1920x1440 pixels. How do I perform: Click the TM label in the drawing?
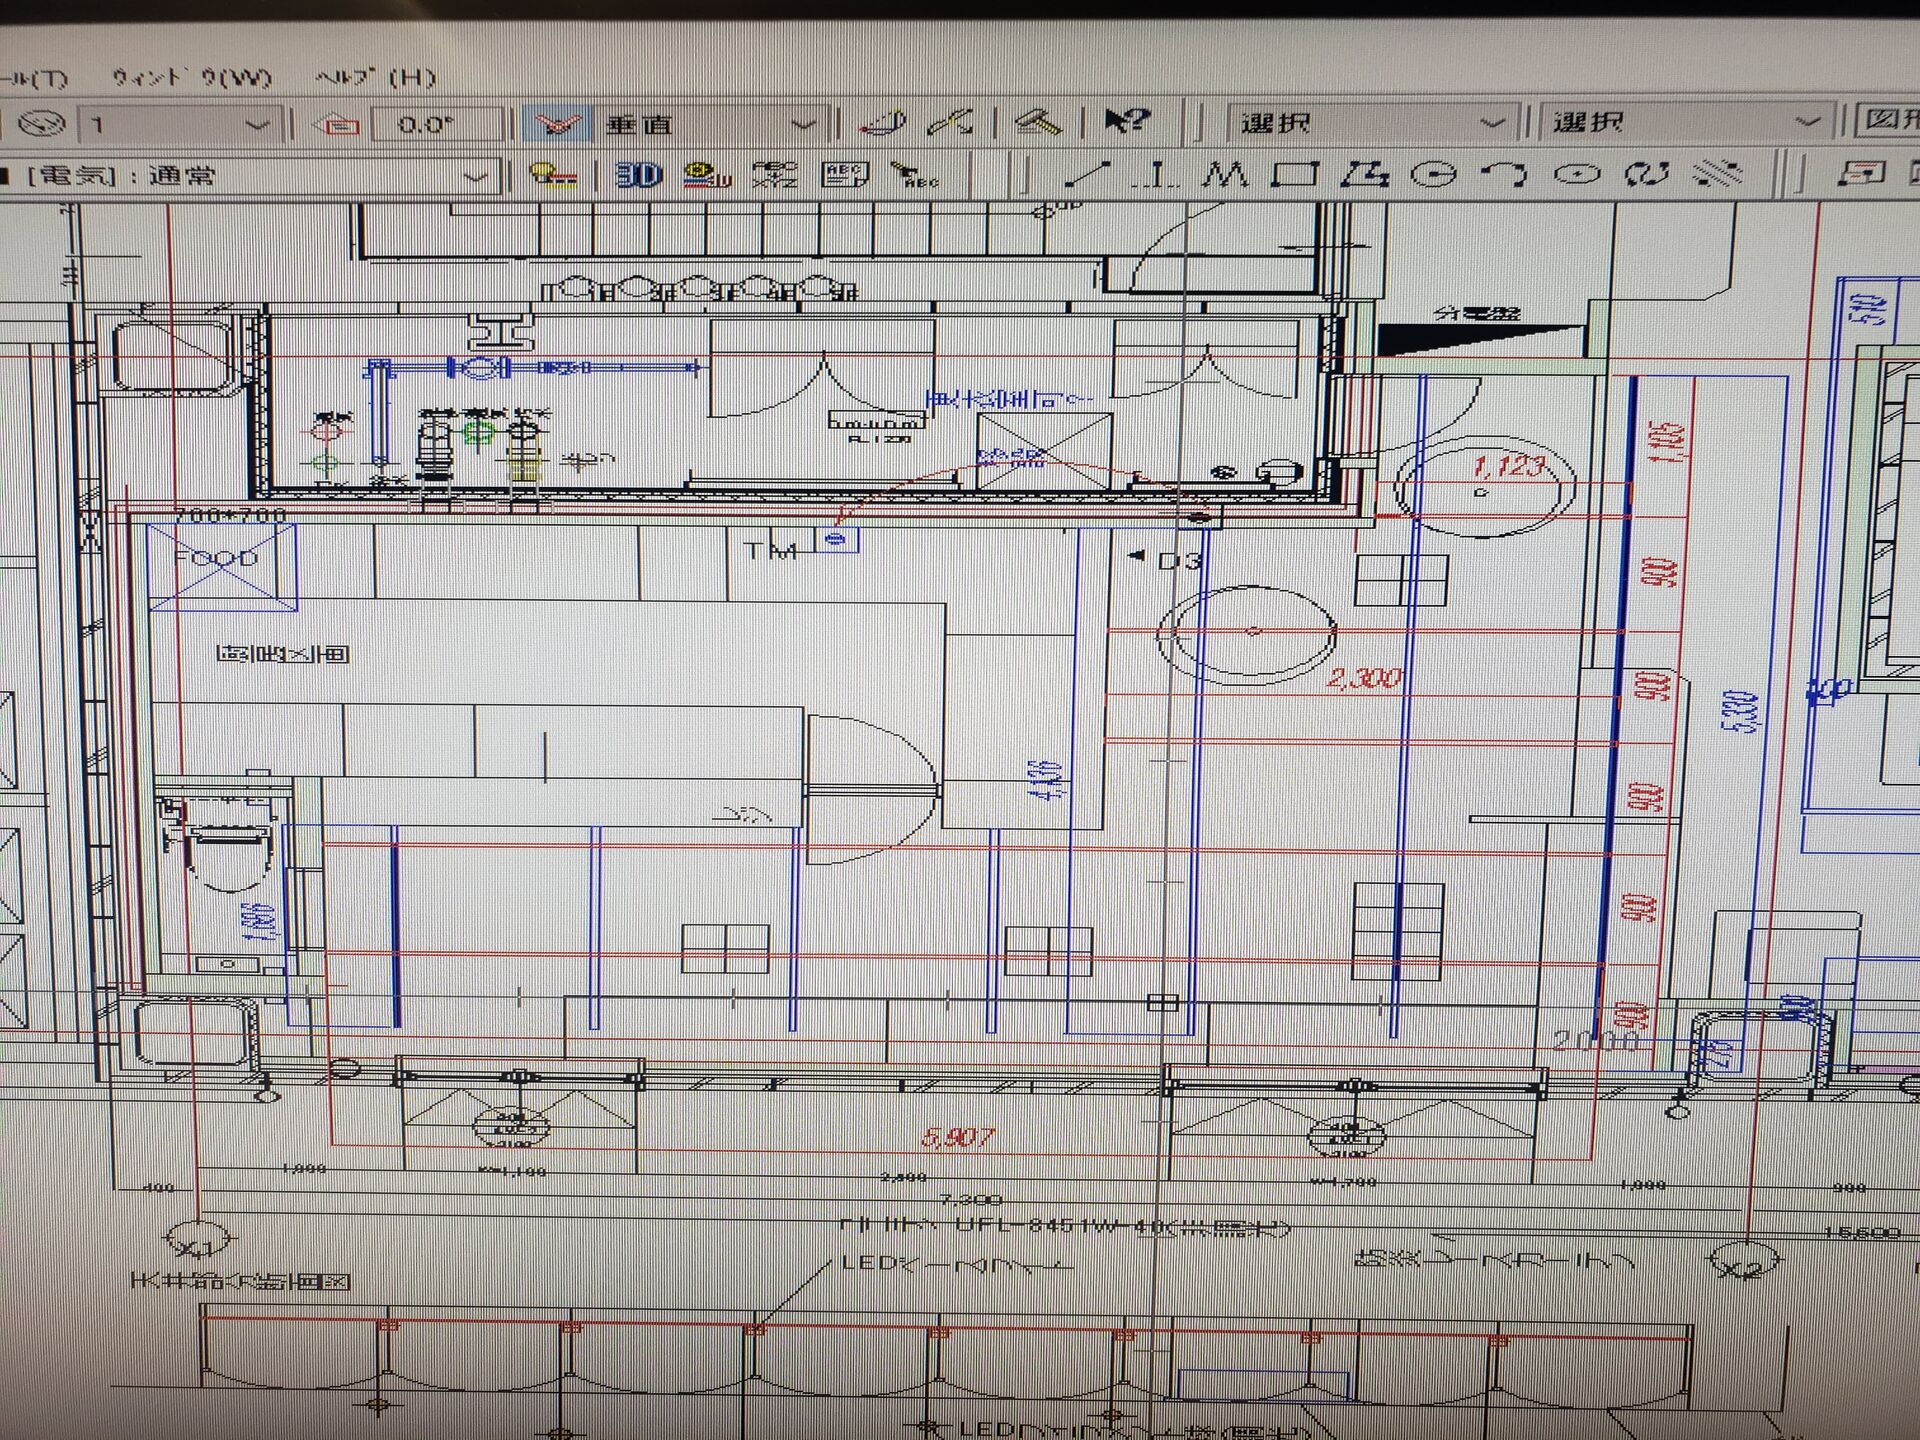[771, 551]
